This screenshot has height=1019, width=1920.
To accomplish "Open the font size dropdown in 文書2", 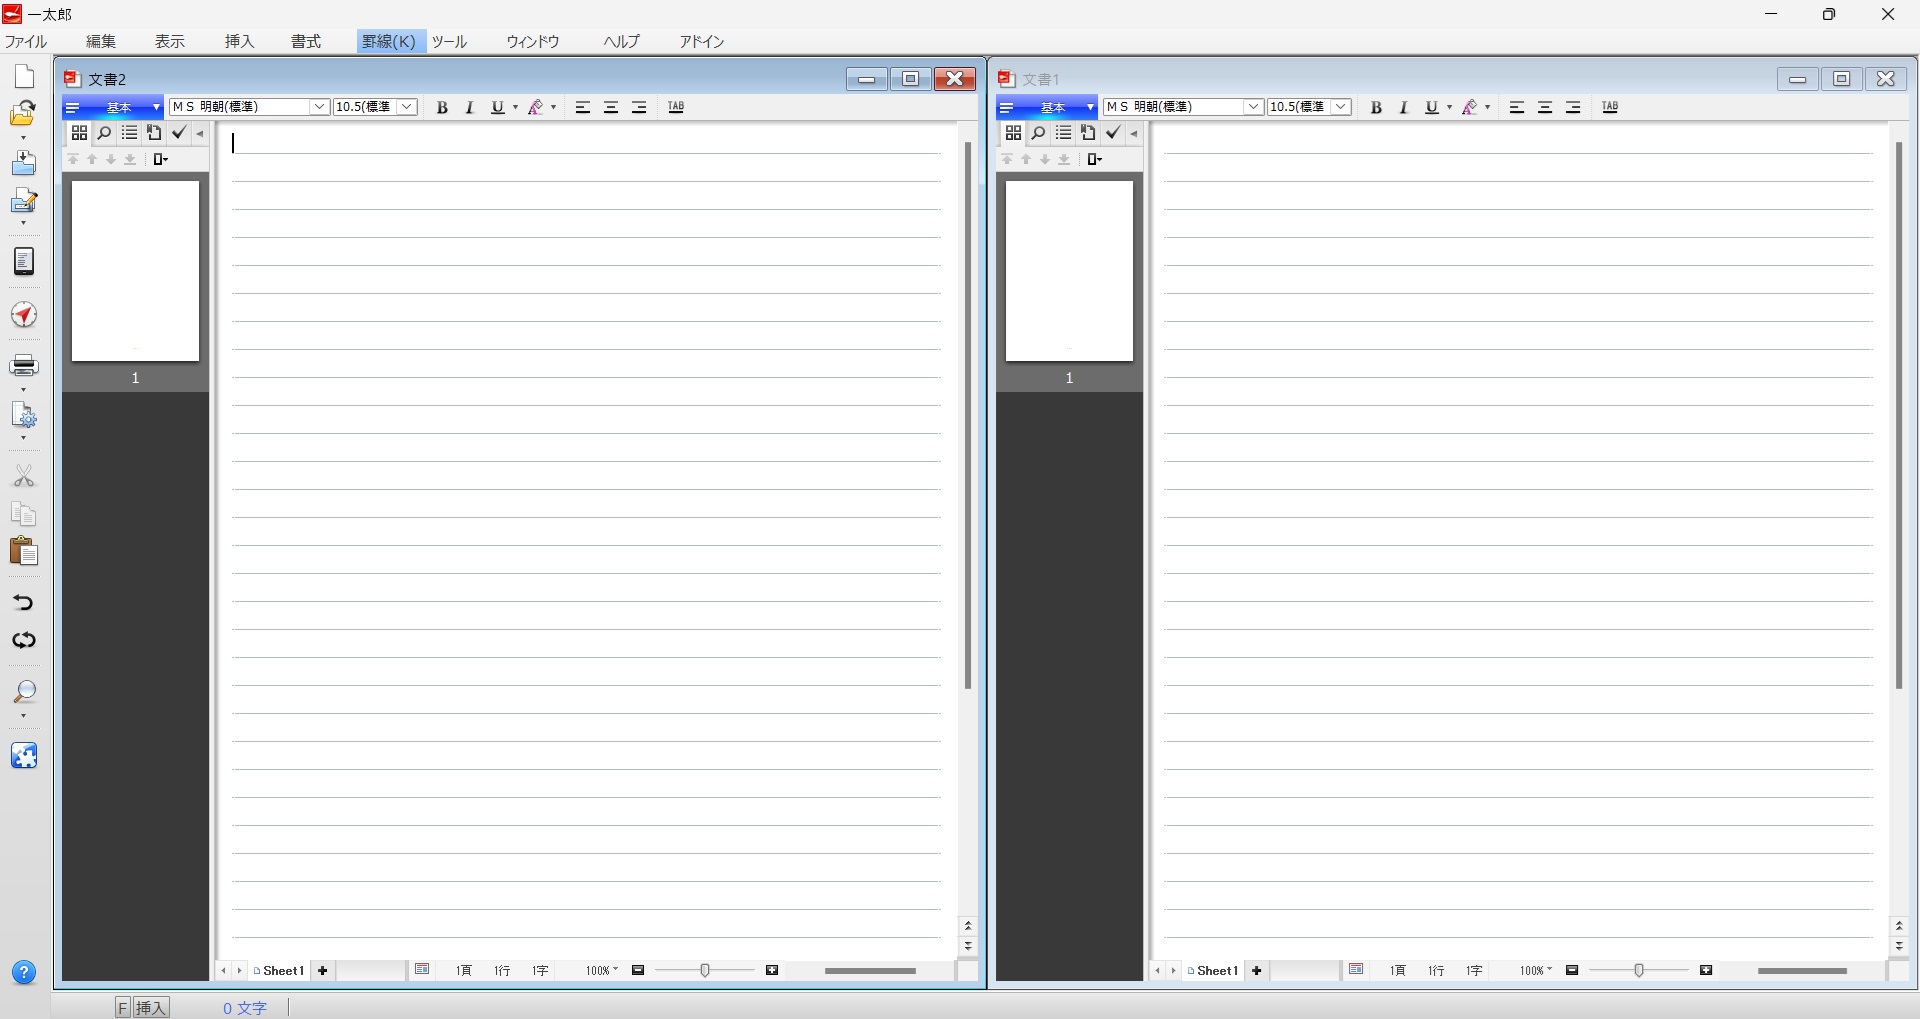I will (x=407, y=107).
